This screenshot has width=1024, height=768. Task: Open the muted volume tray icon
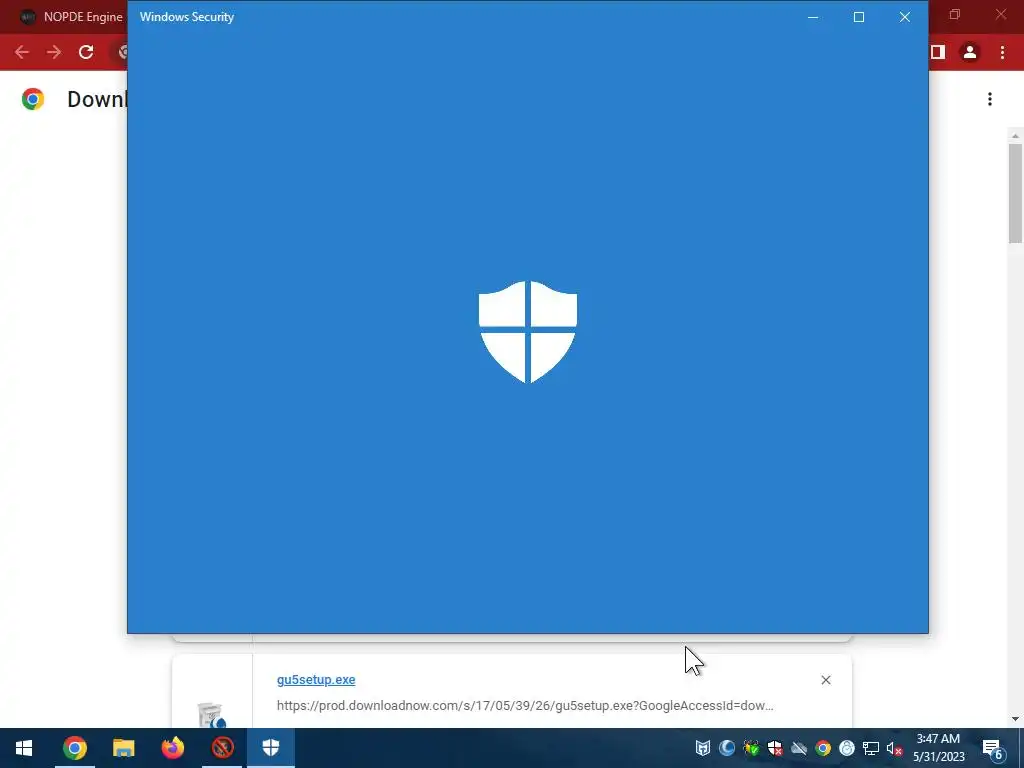coord(894,748)
